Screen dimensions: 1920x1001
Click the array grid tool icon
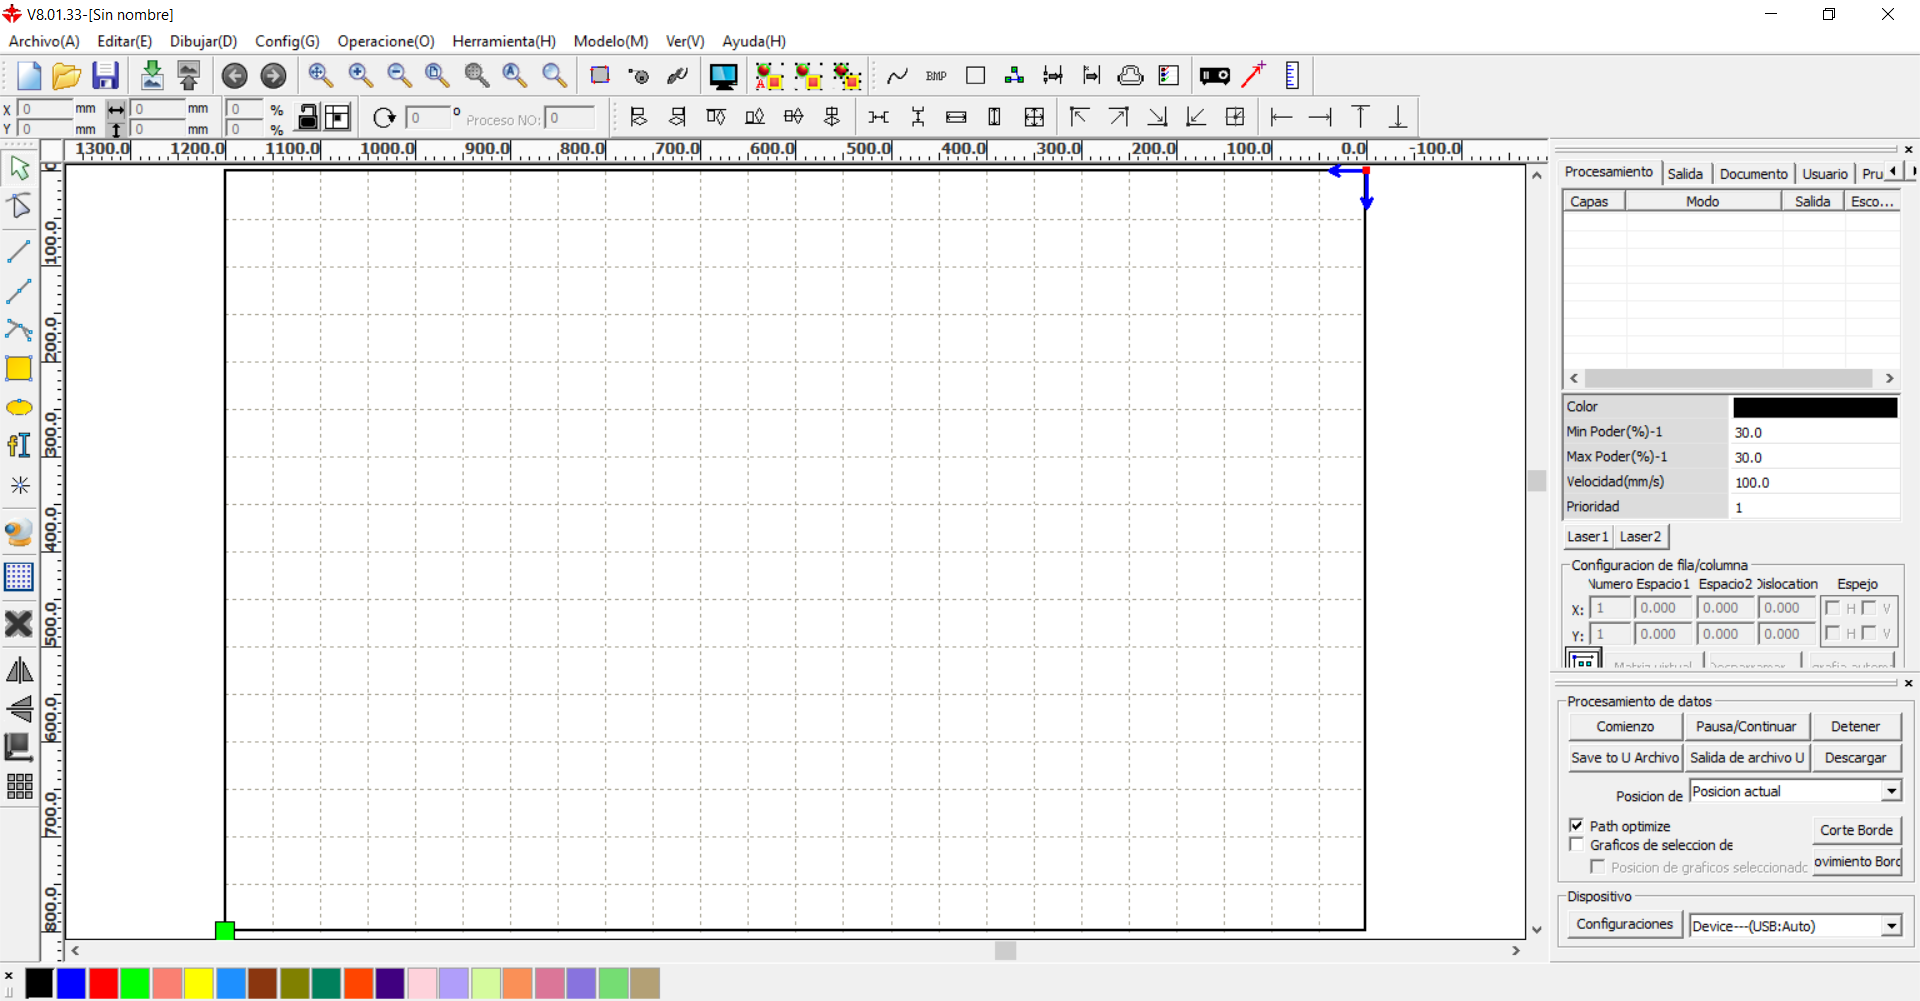(19, 787)
